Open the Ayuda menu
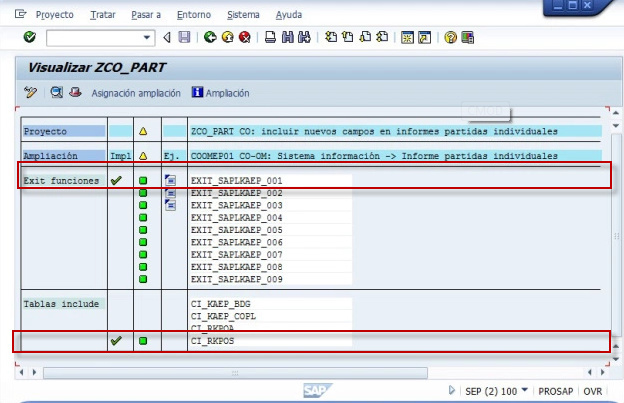This screenshot has height=403, width=624. point(289,15)
